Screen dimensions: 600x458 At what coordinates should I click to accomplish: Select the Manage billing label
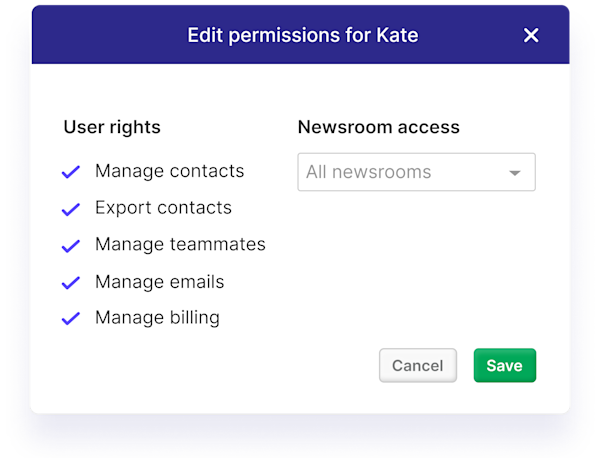pos(157,318)
